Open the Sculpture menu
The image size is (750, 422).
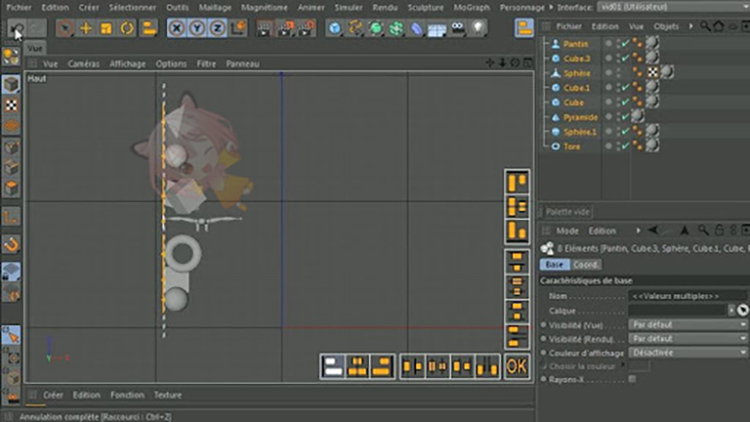pyautogui.click(x=426, y=8)
